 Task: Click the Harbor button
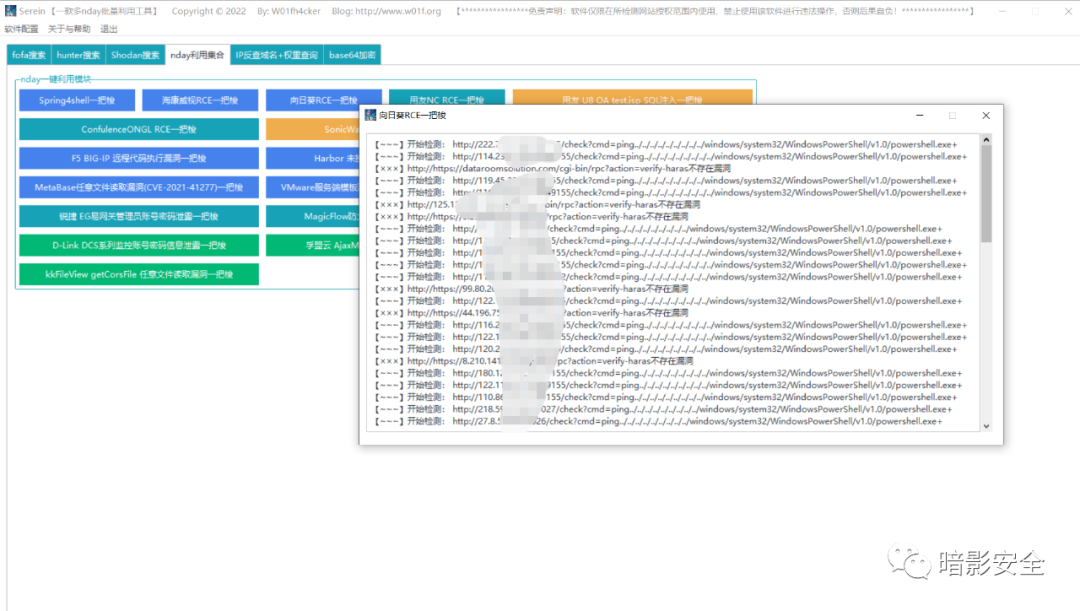(x=313, y=158)
